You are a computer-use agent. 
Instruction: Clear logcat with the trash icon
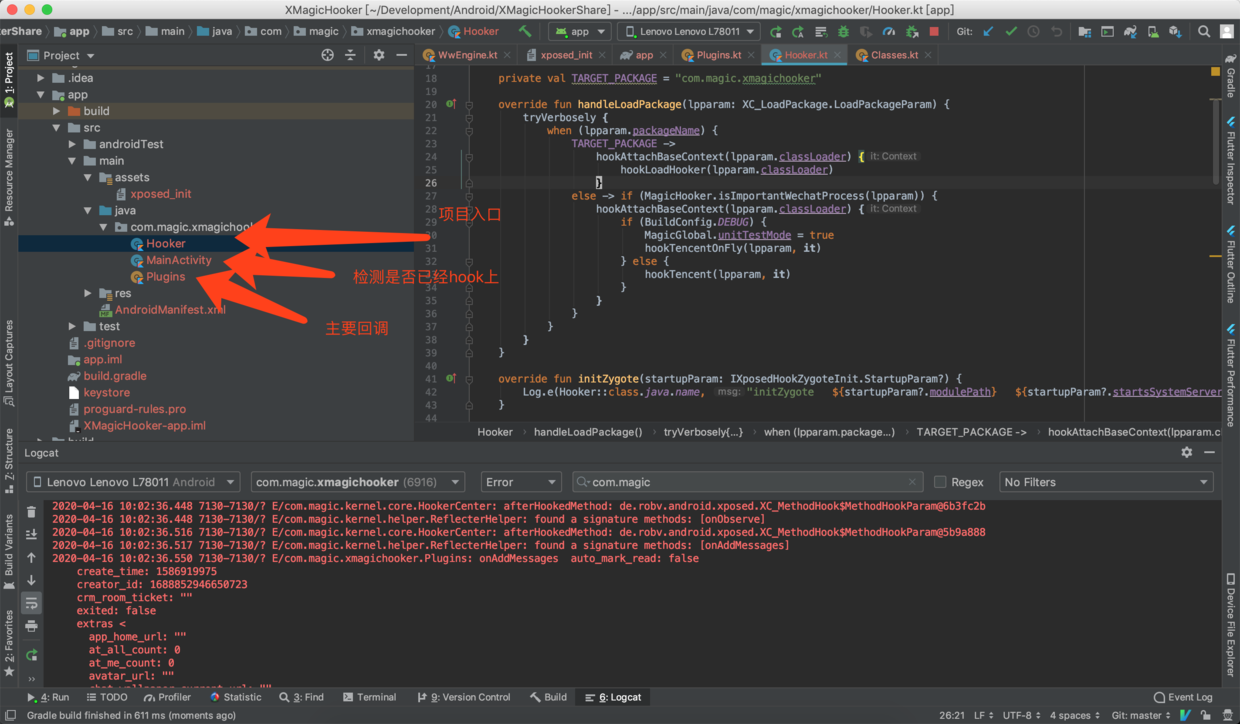pos(32,512)
